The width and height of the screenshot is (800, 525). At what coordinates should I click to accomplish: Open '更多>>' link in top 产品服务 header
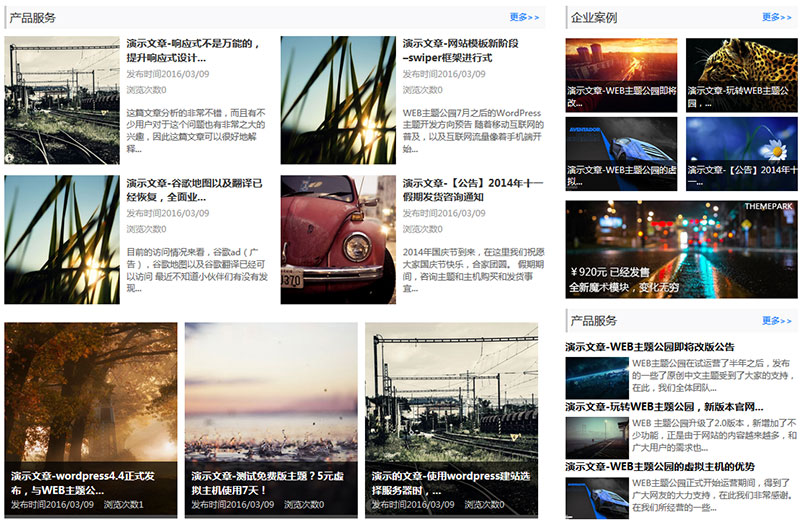click(x=524, y=17)
